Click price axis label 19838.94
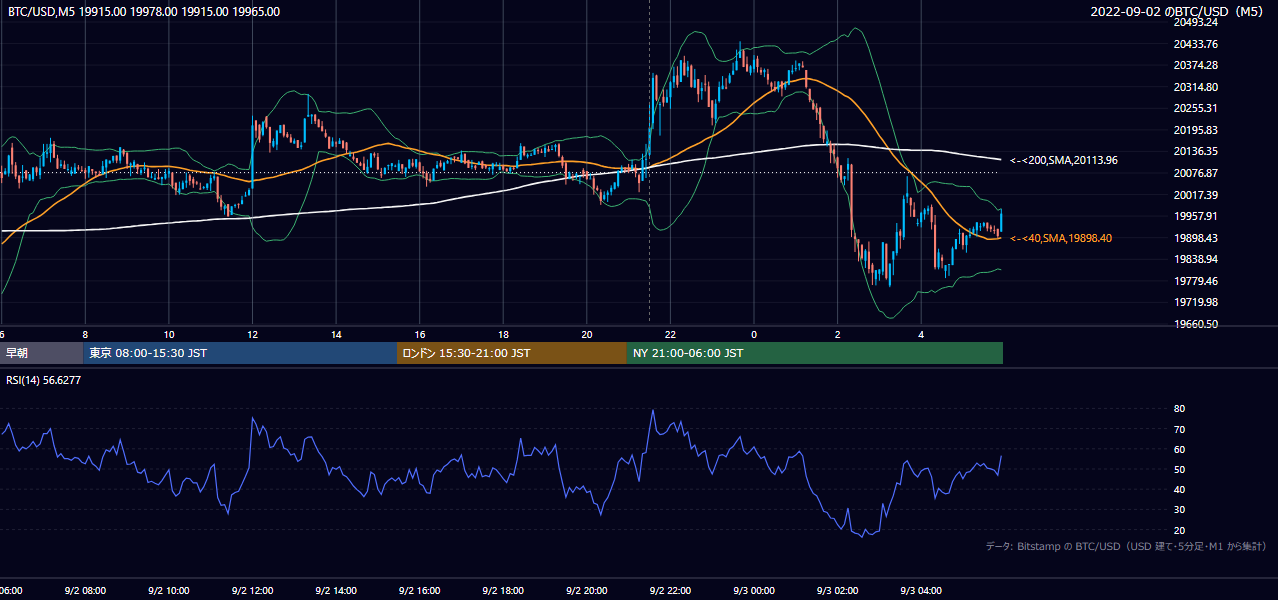 tap(1195, 259)
